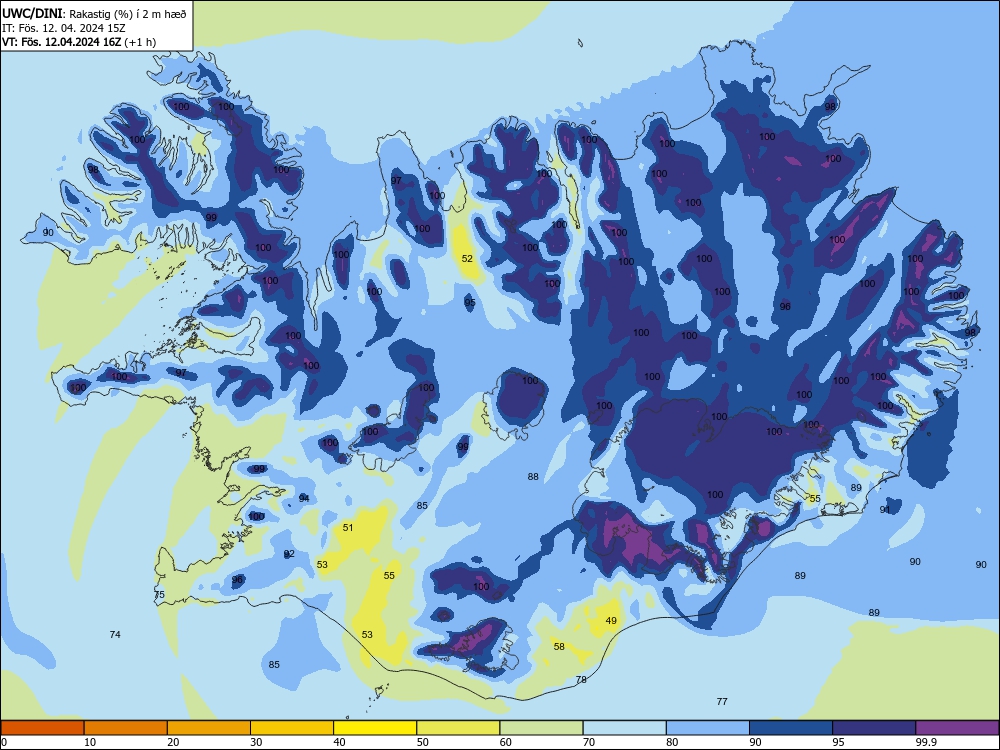
Task: Click the humidity value 88 in central Iceland
Action: pos(533,476)
